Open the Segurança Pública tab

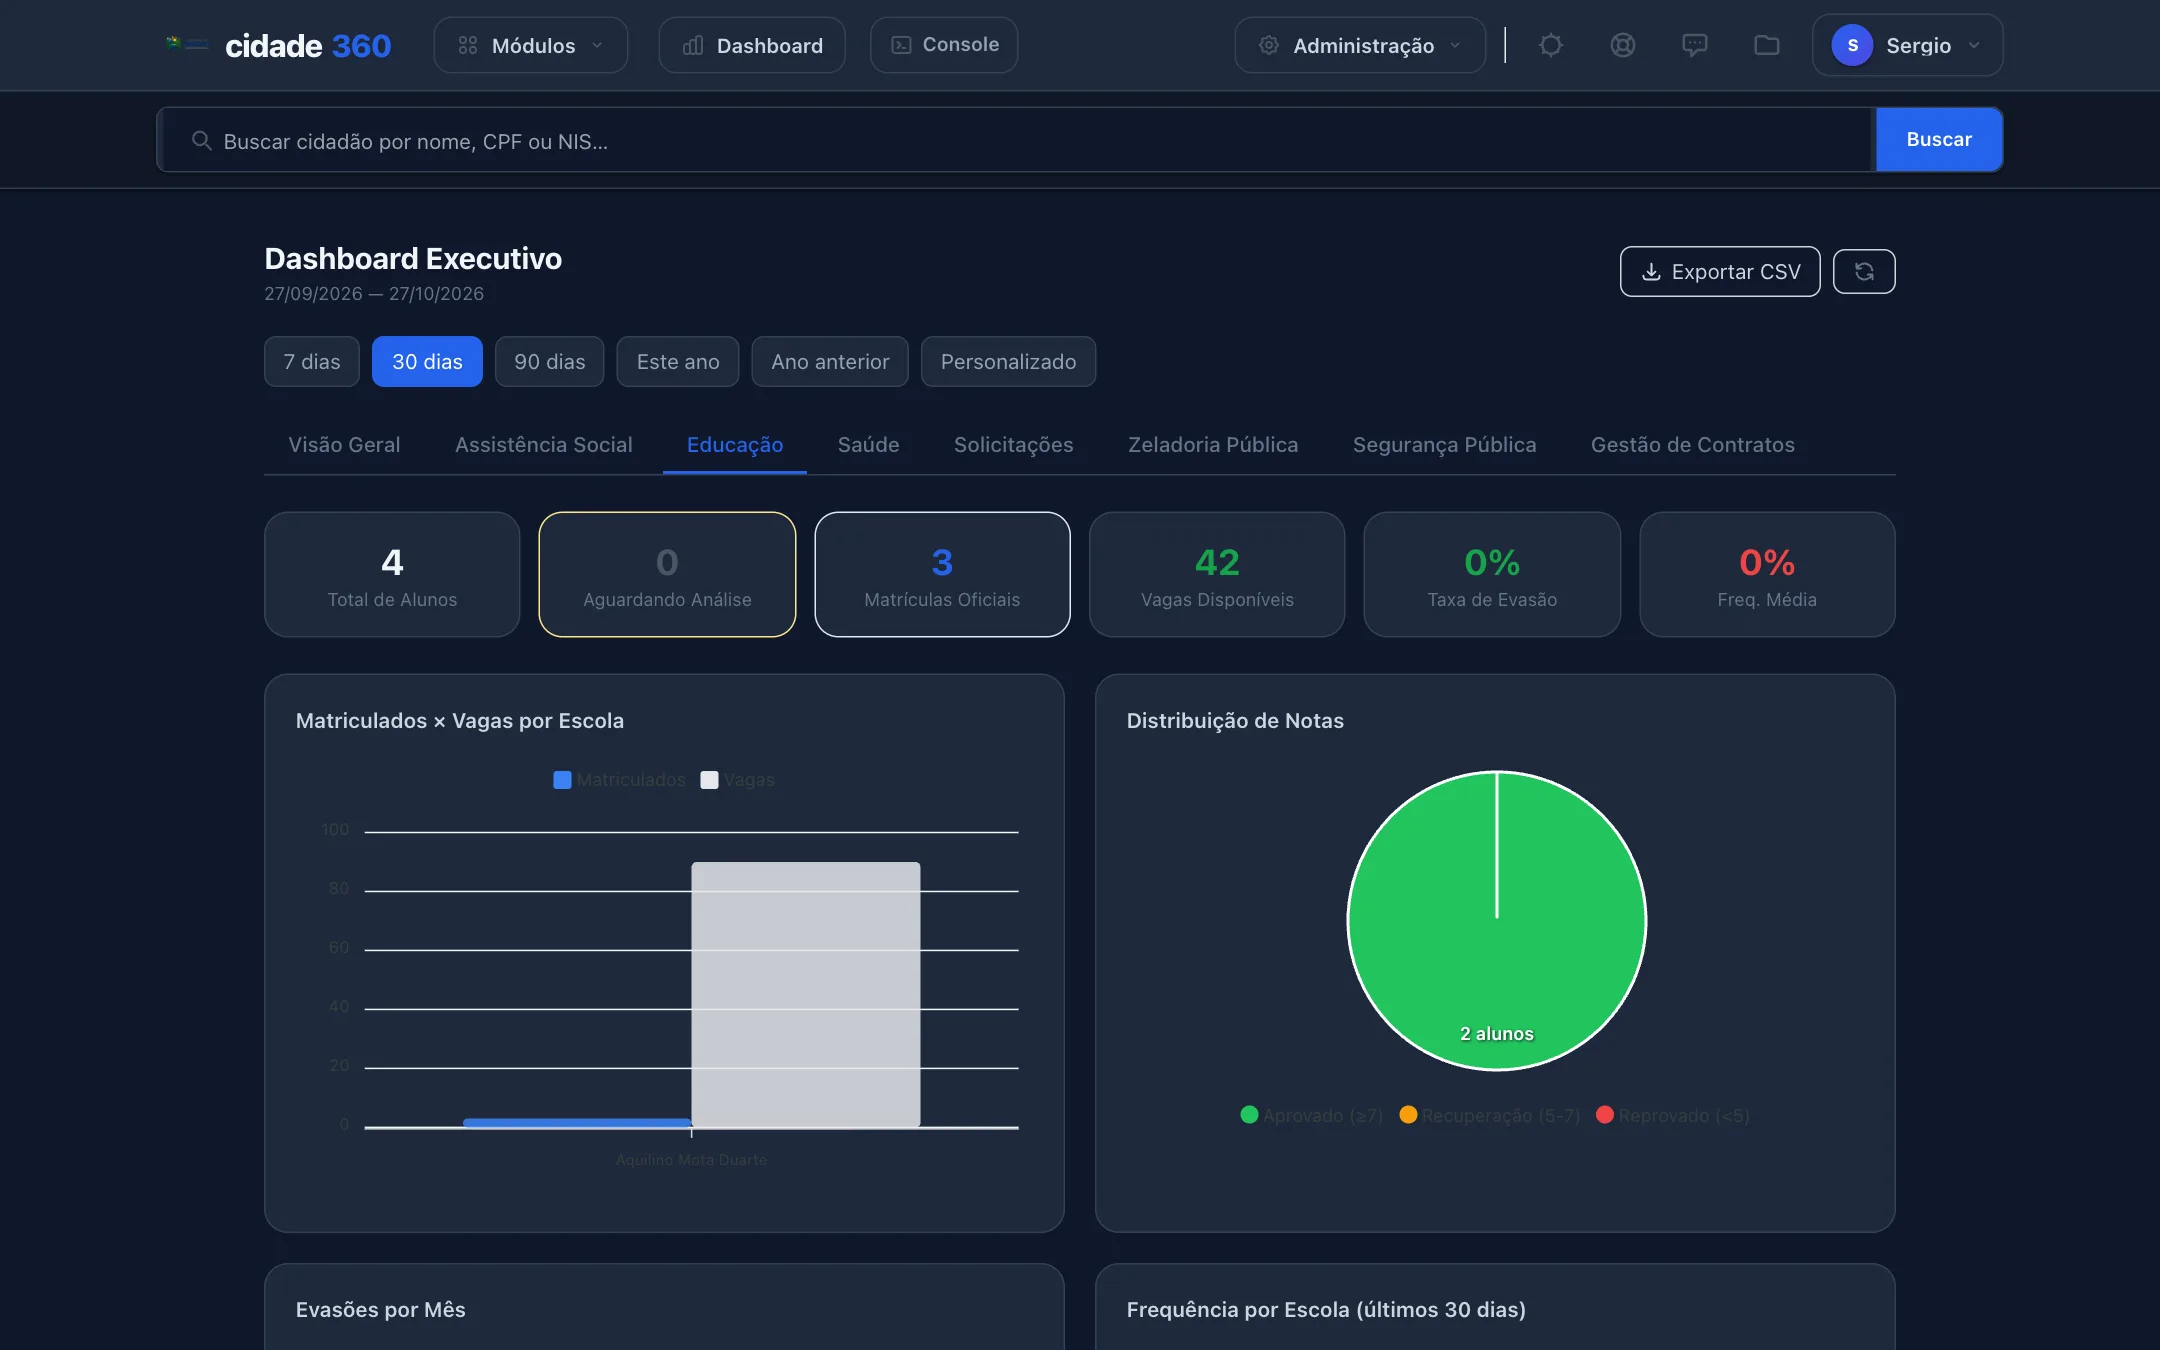(1444, 445)
